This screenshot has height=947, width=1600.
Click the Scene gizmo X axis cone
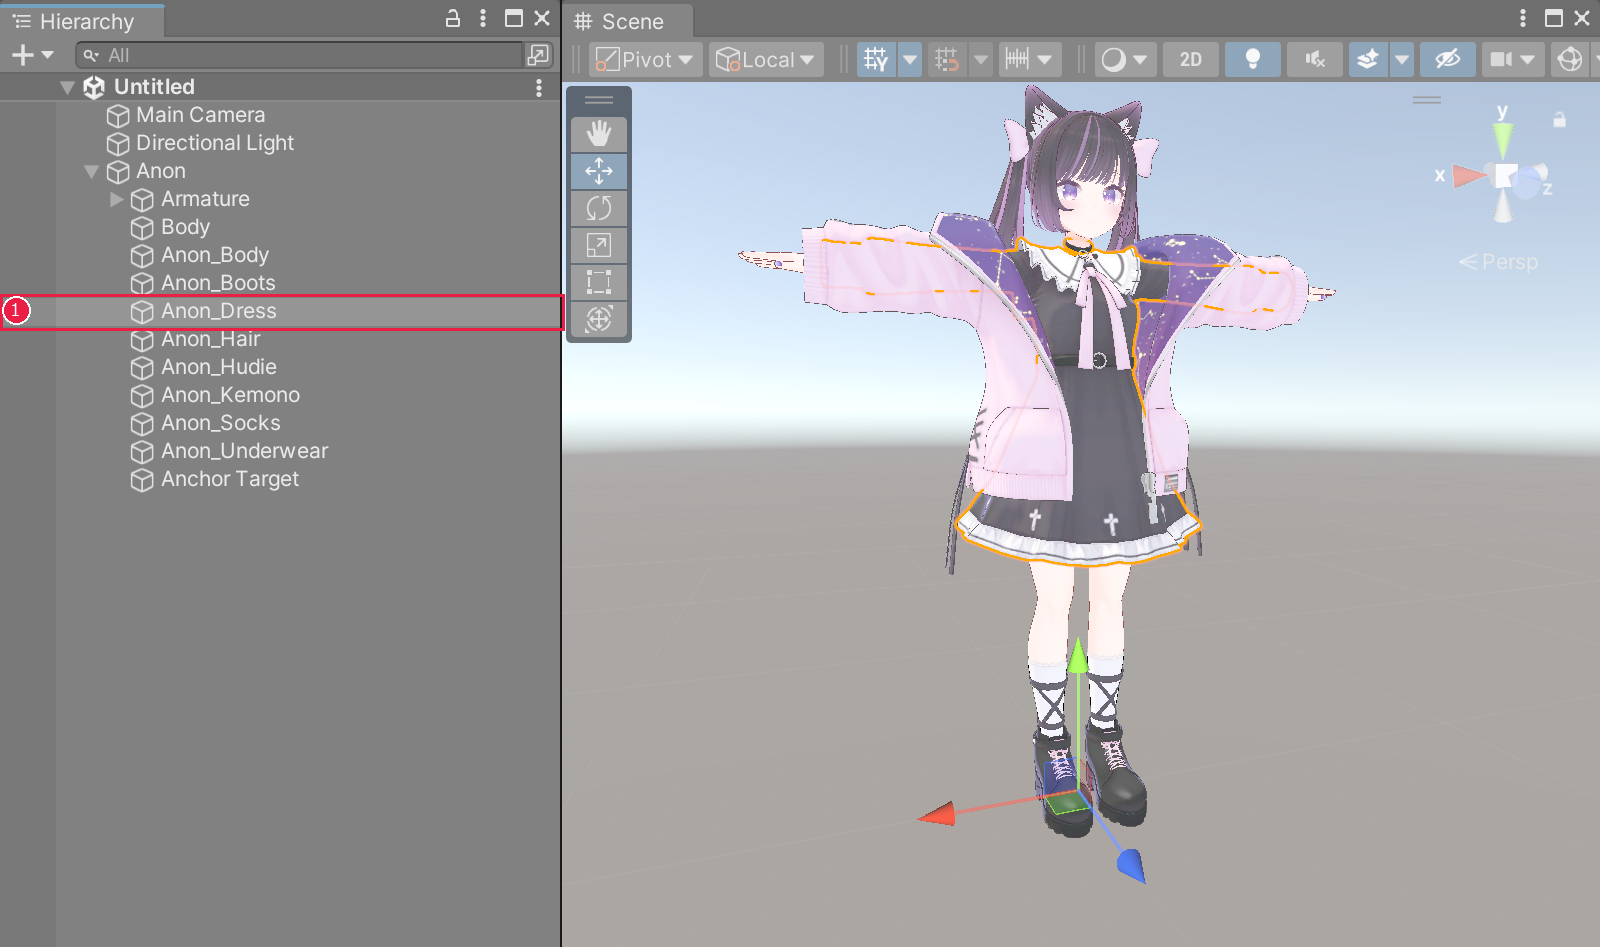point(1469,176)
